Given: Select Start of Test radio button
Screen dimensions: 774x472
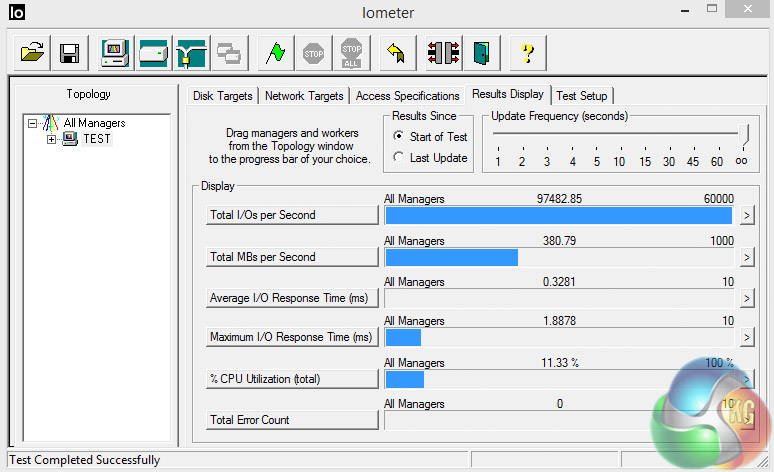Looking at the screenshot, I should pos(399,136).
